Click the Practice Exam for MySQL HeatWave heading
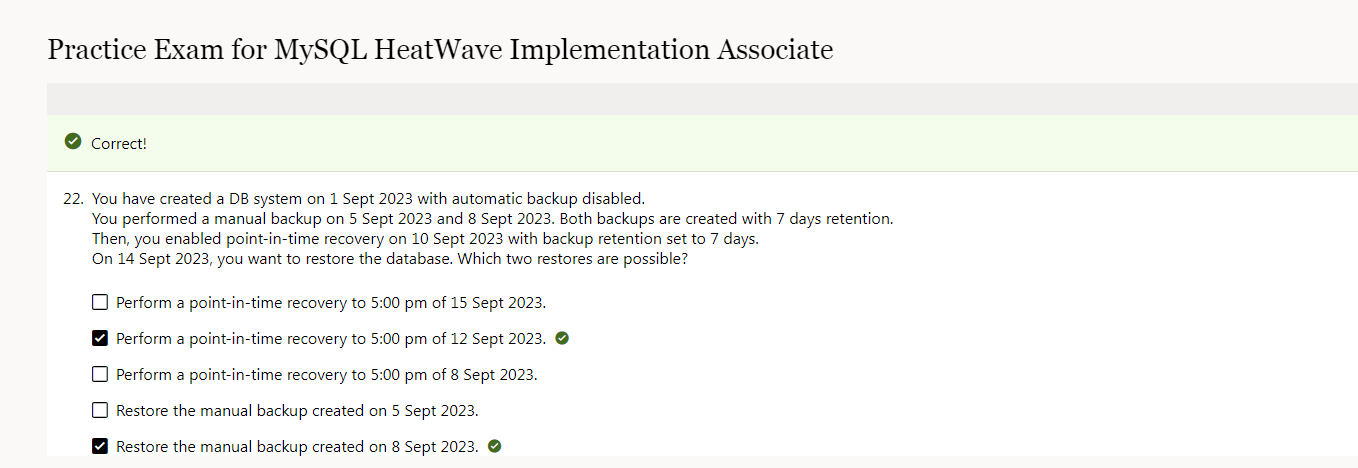1358x468 pixels. point(440,49)
